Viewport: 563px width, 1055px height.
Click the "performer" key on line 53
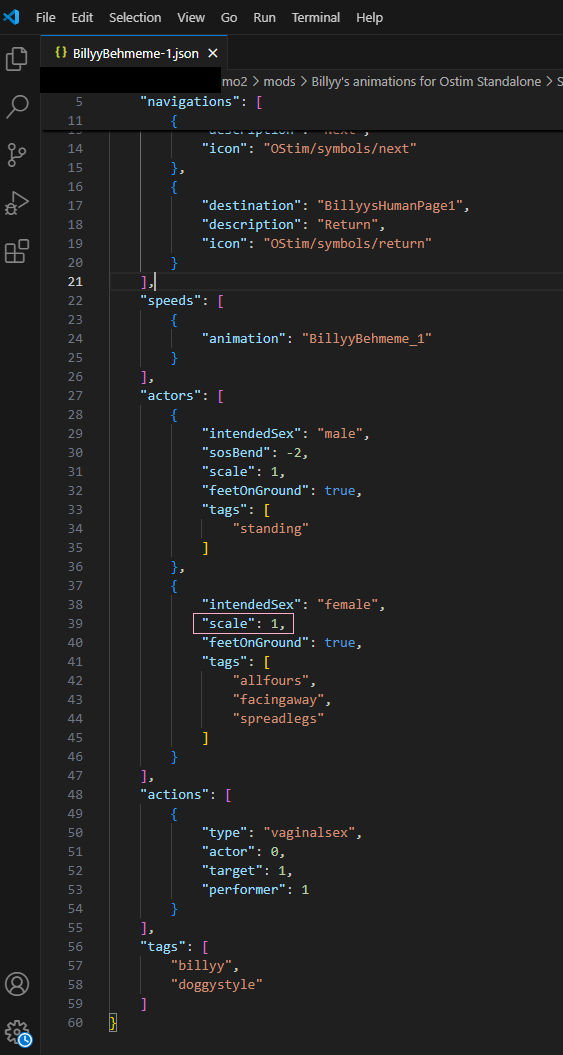click(243, 889)
